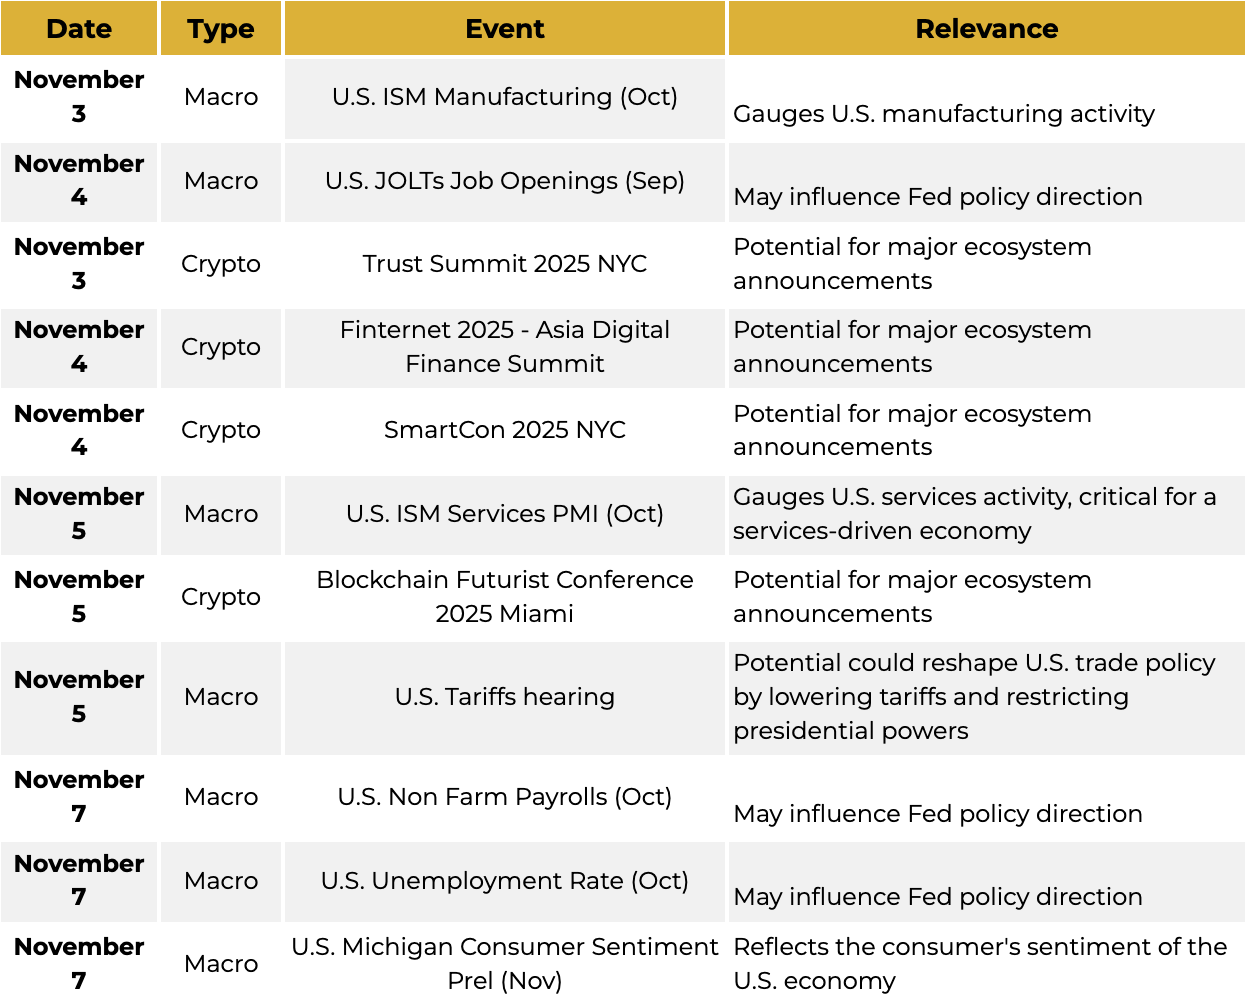Image resolution: width=1248 pixels, height=1008 pixels.
Task: Select the U.S. JOLTs Job Openings cell
Action: point(504,181)
